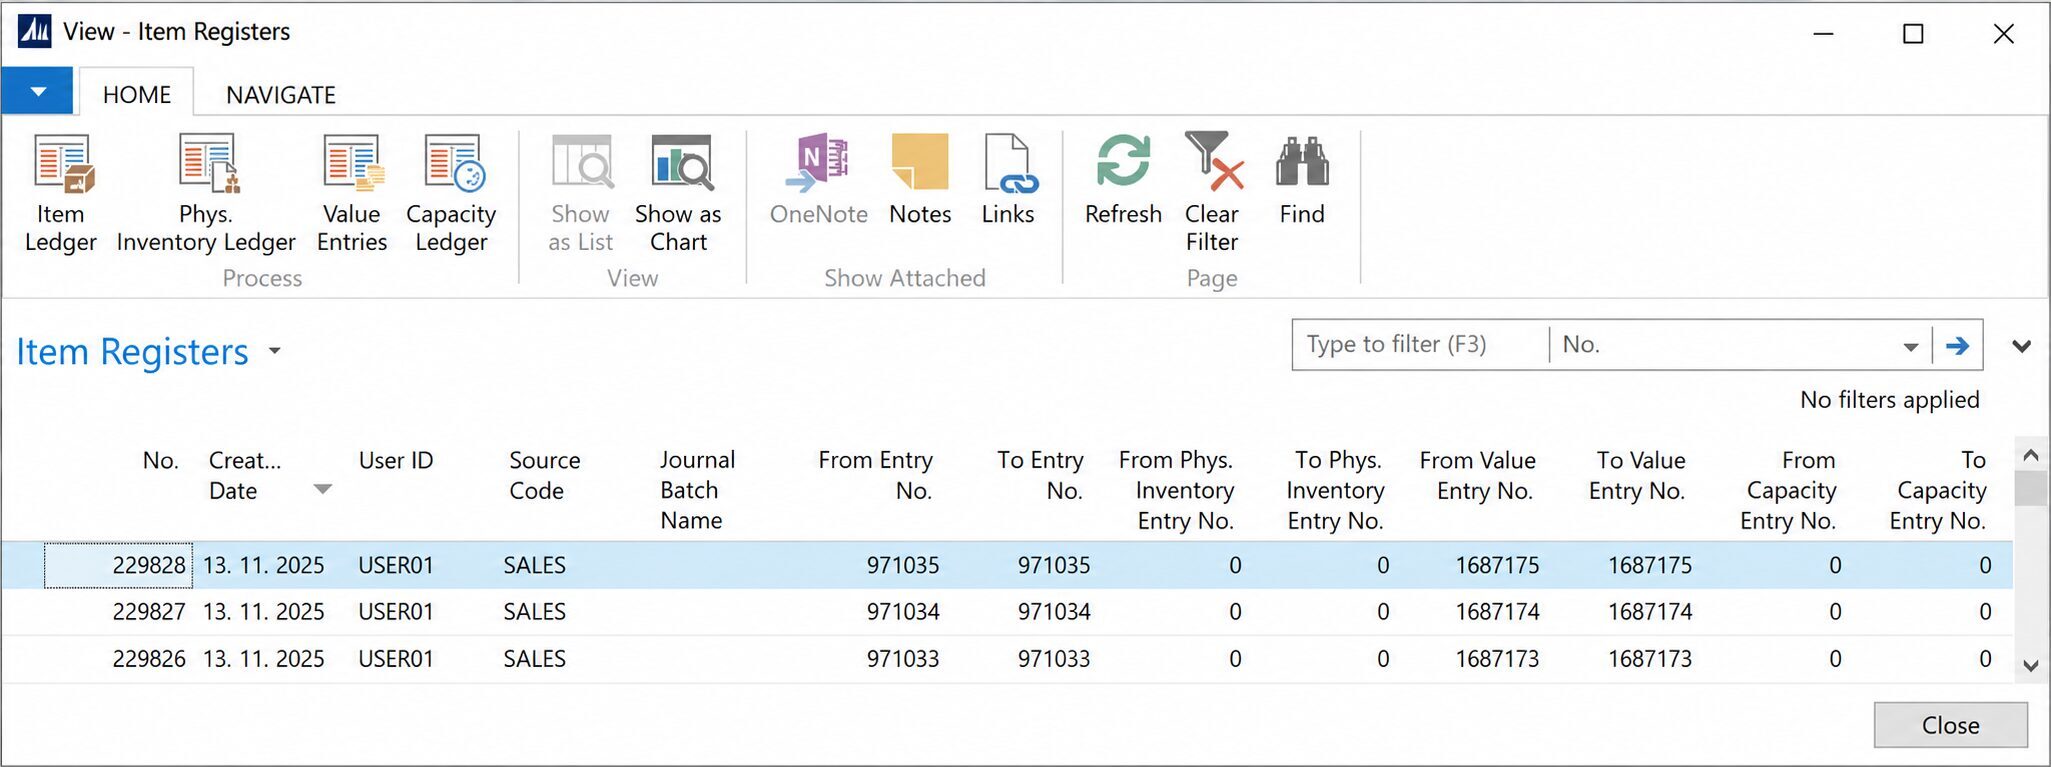Viewport: 2051px width, 767px height.
Task: Open Find with the binoculars icon
Action: pyautogui.click(x=1302, y=162)
